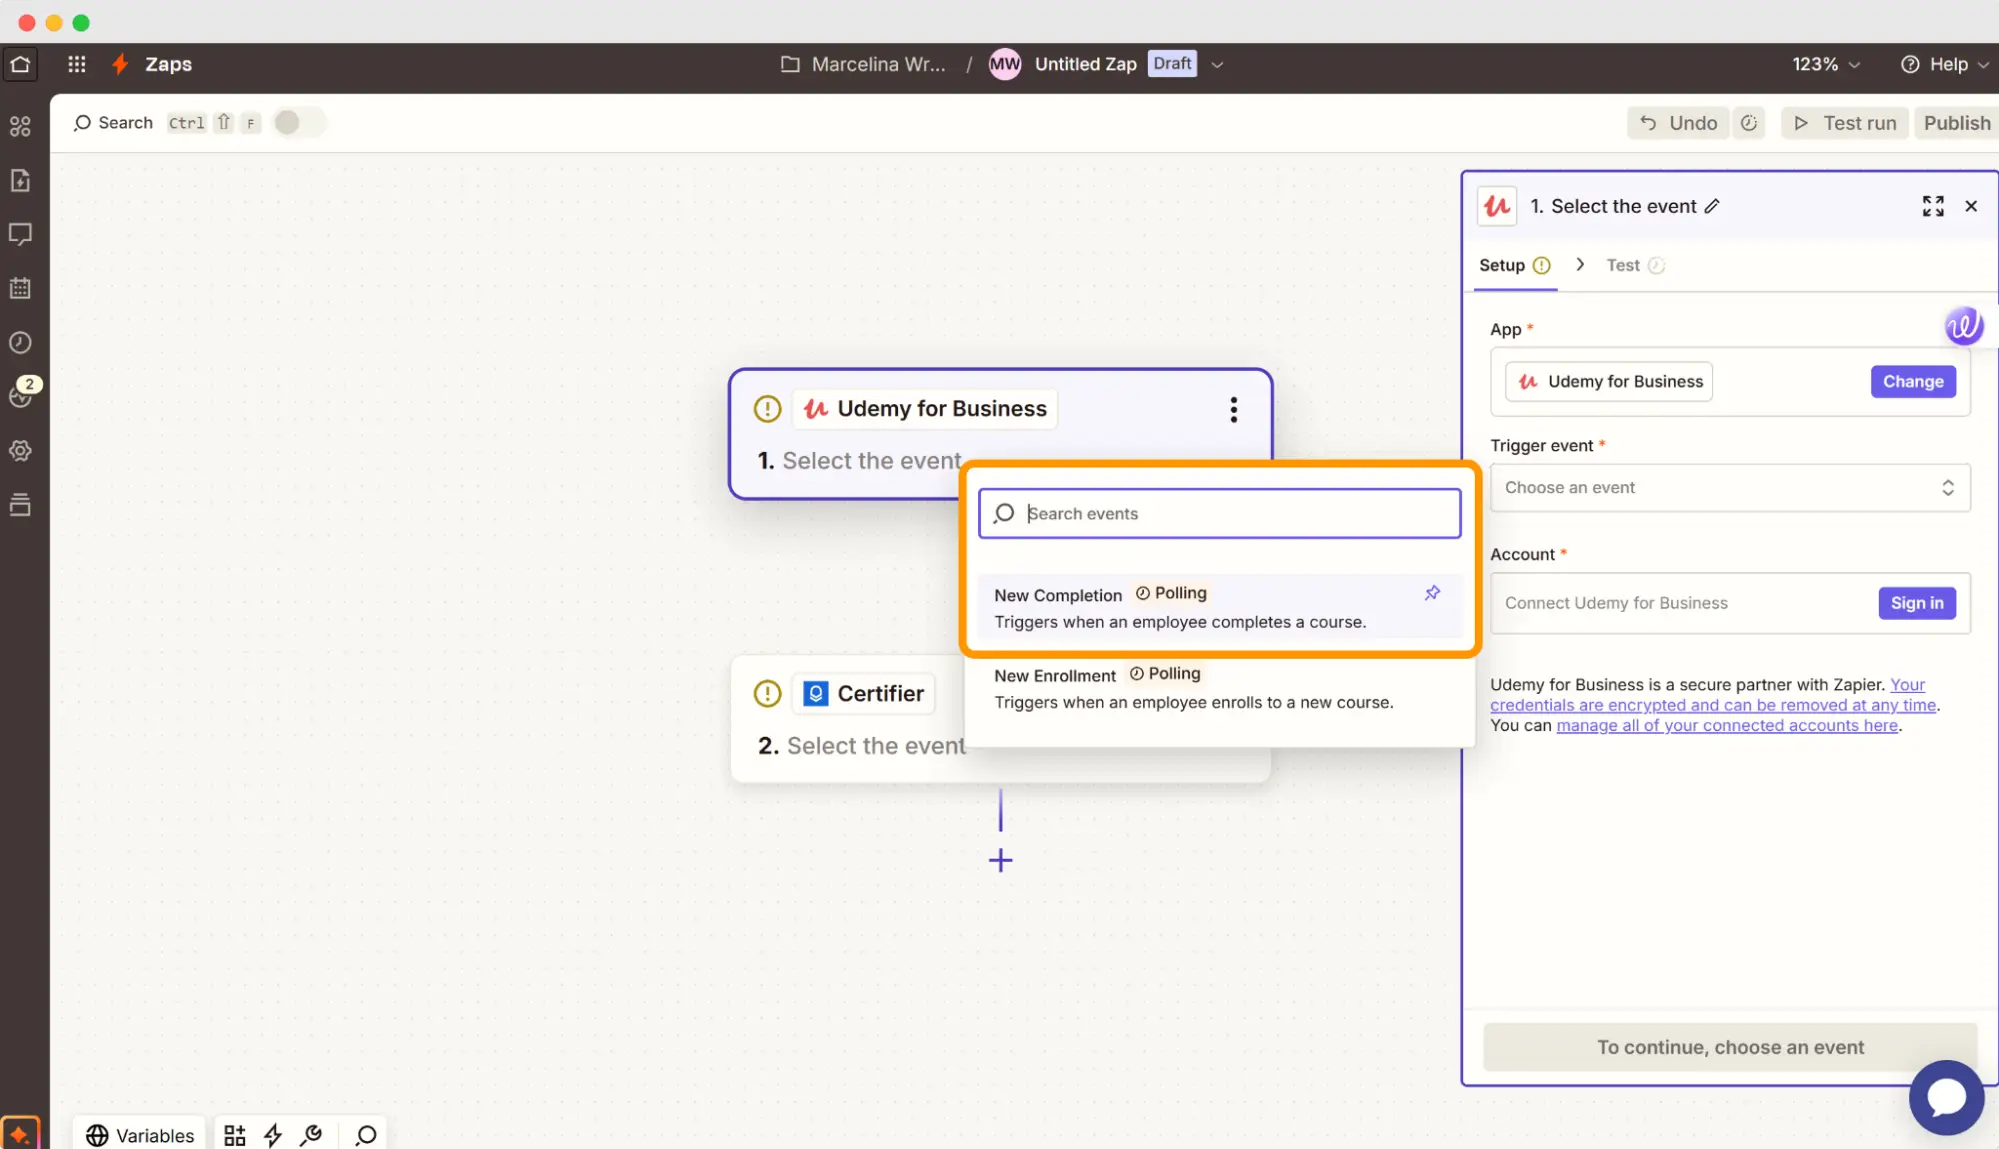Open the Help menu
The width and height of the screenshot is (1999, 1149).
[x=1944, y=64]
